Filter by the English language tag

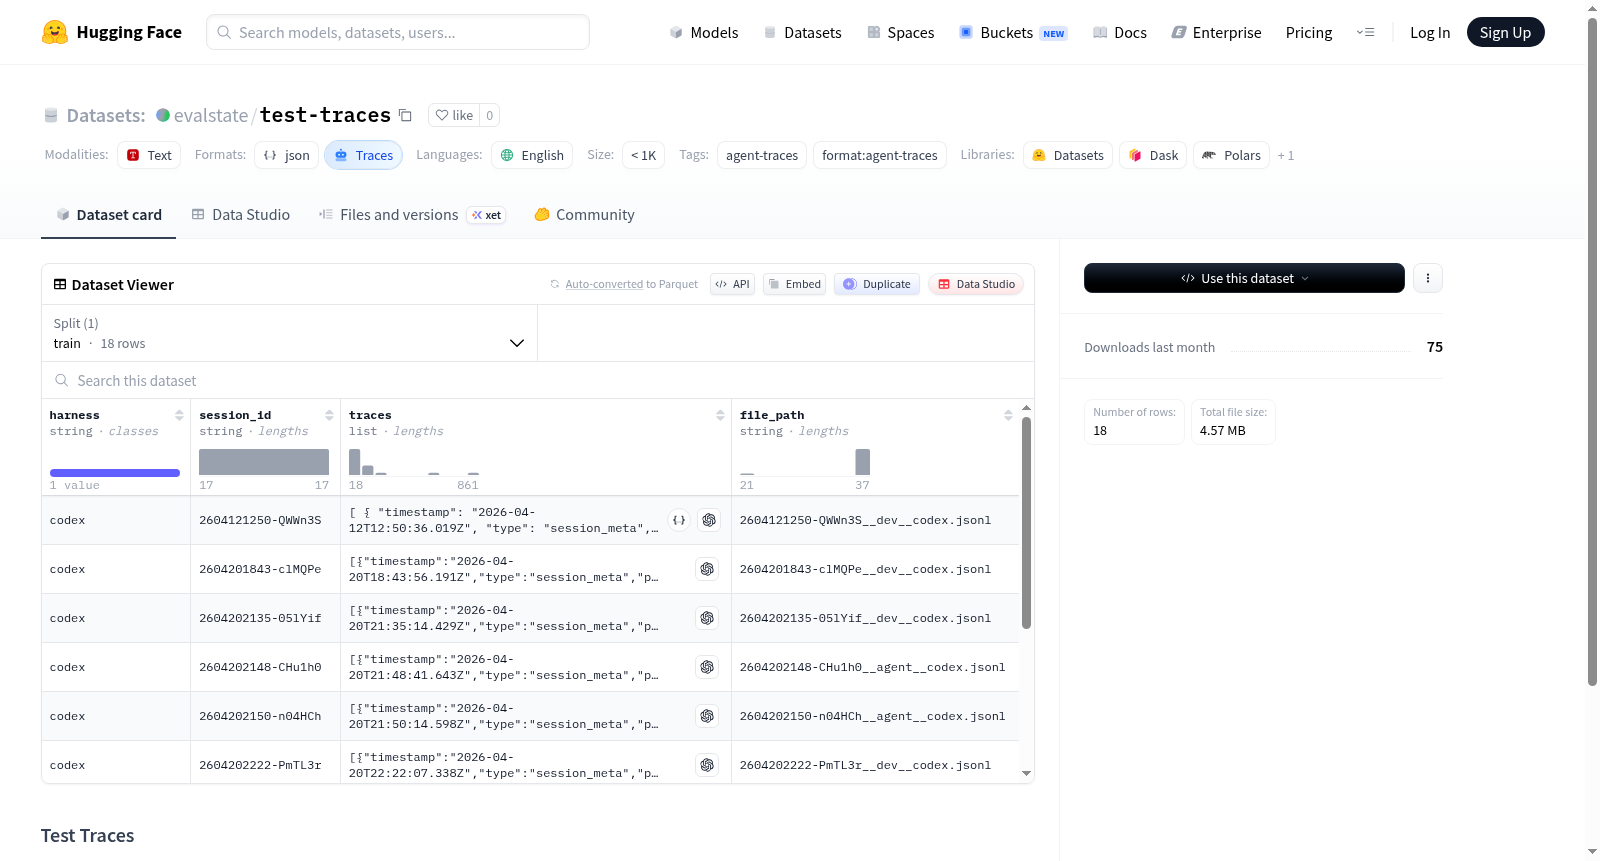coord(532,155)
